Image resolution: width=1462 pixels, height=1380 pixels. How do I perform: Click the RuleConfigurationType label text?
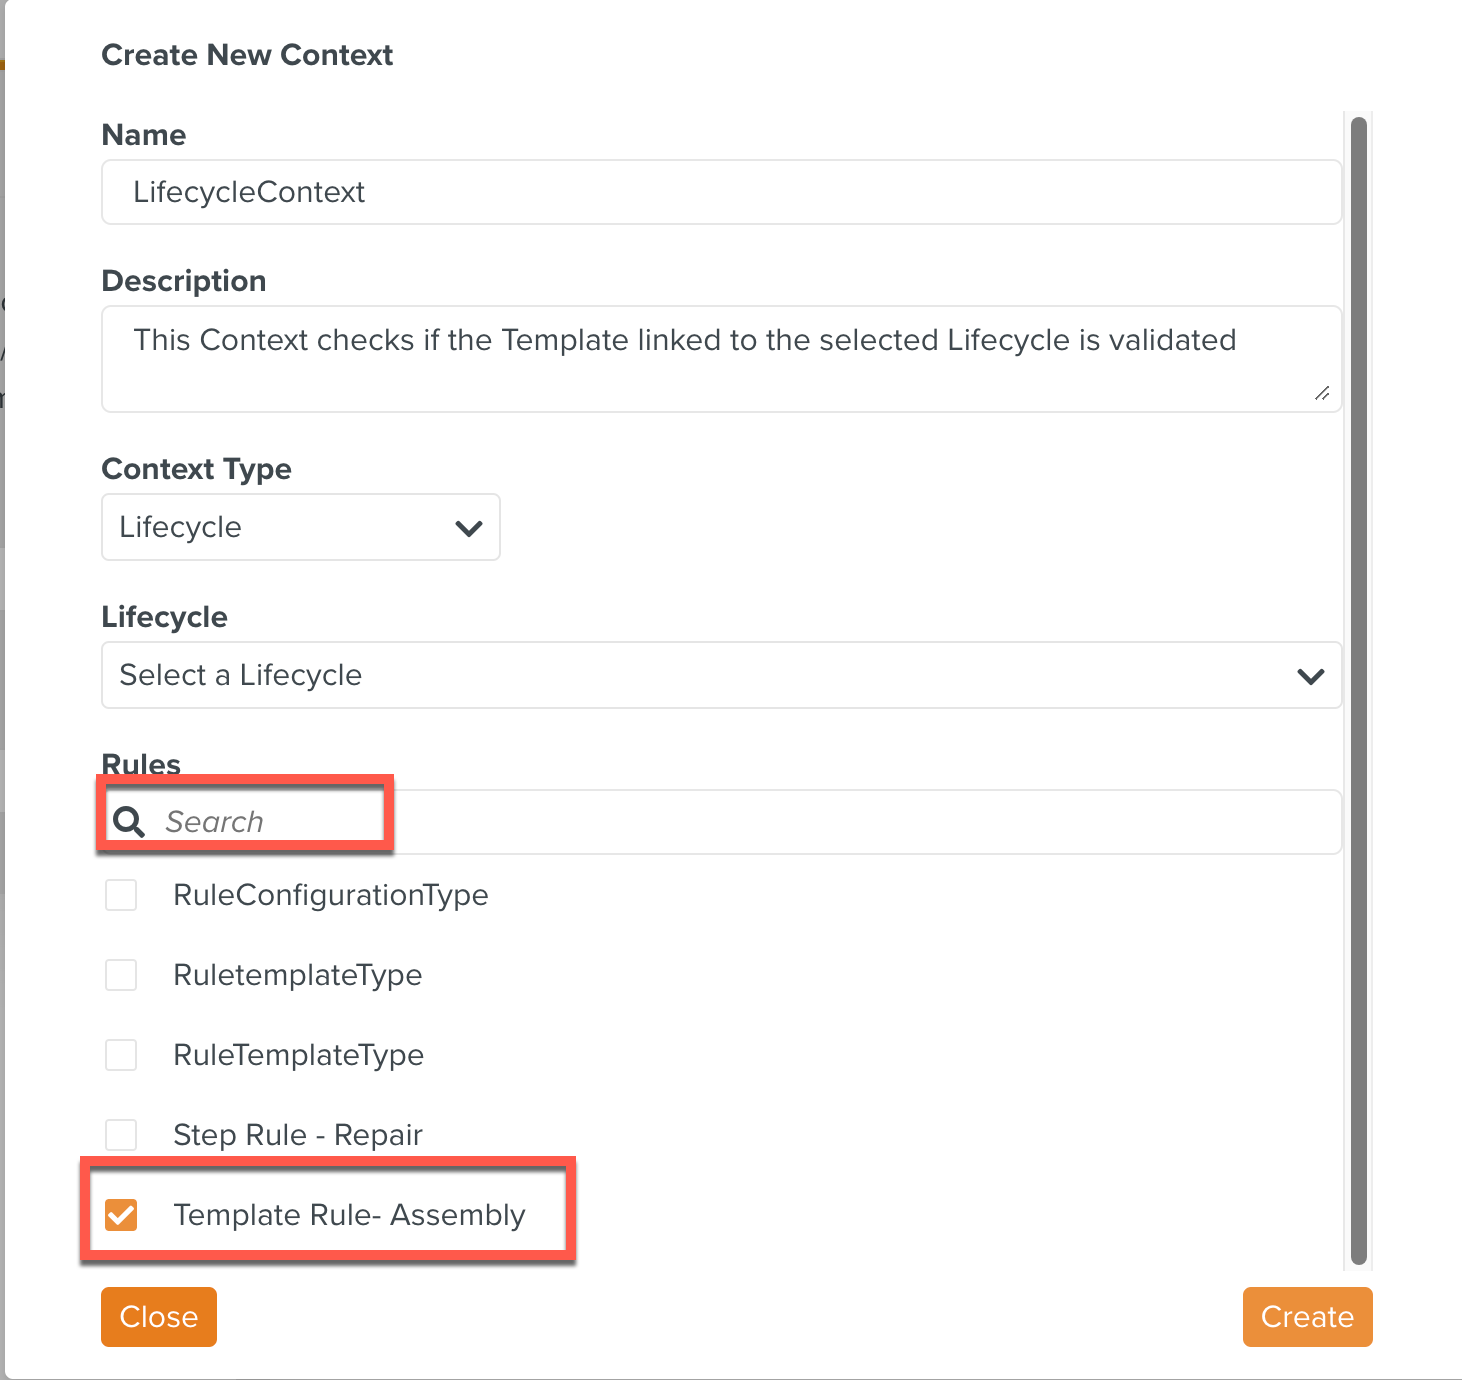(331, 895)
